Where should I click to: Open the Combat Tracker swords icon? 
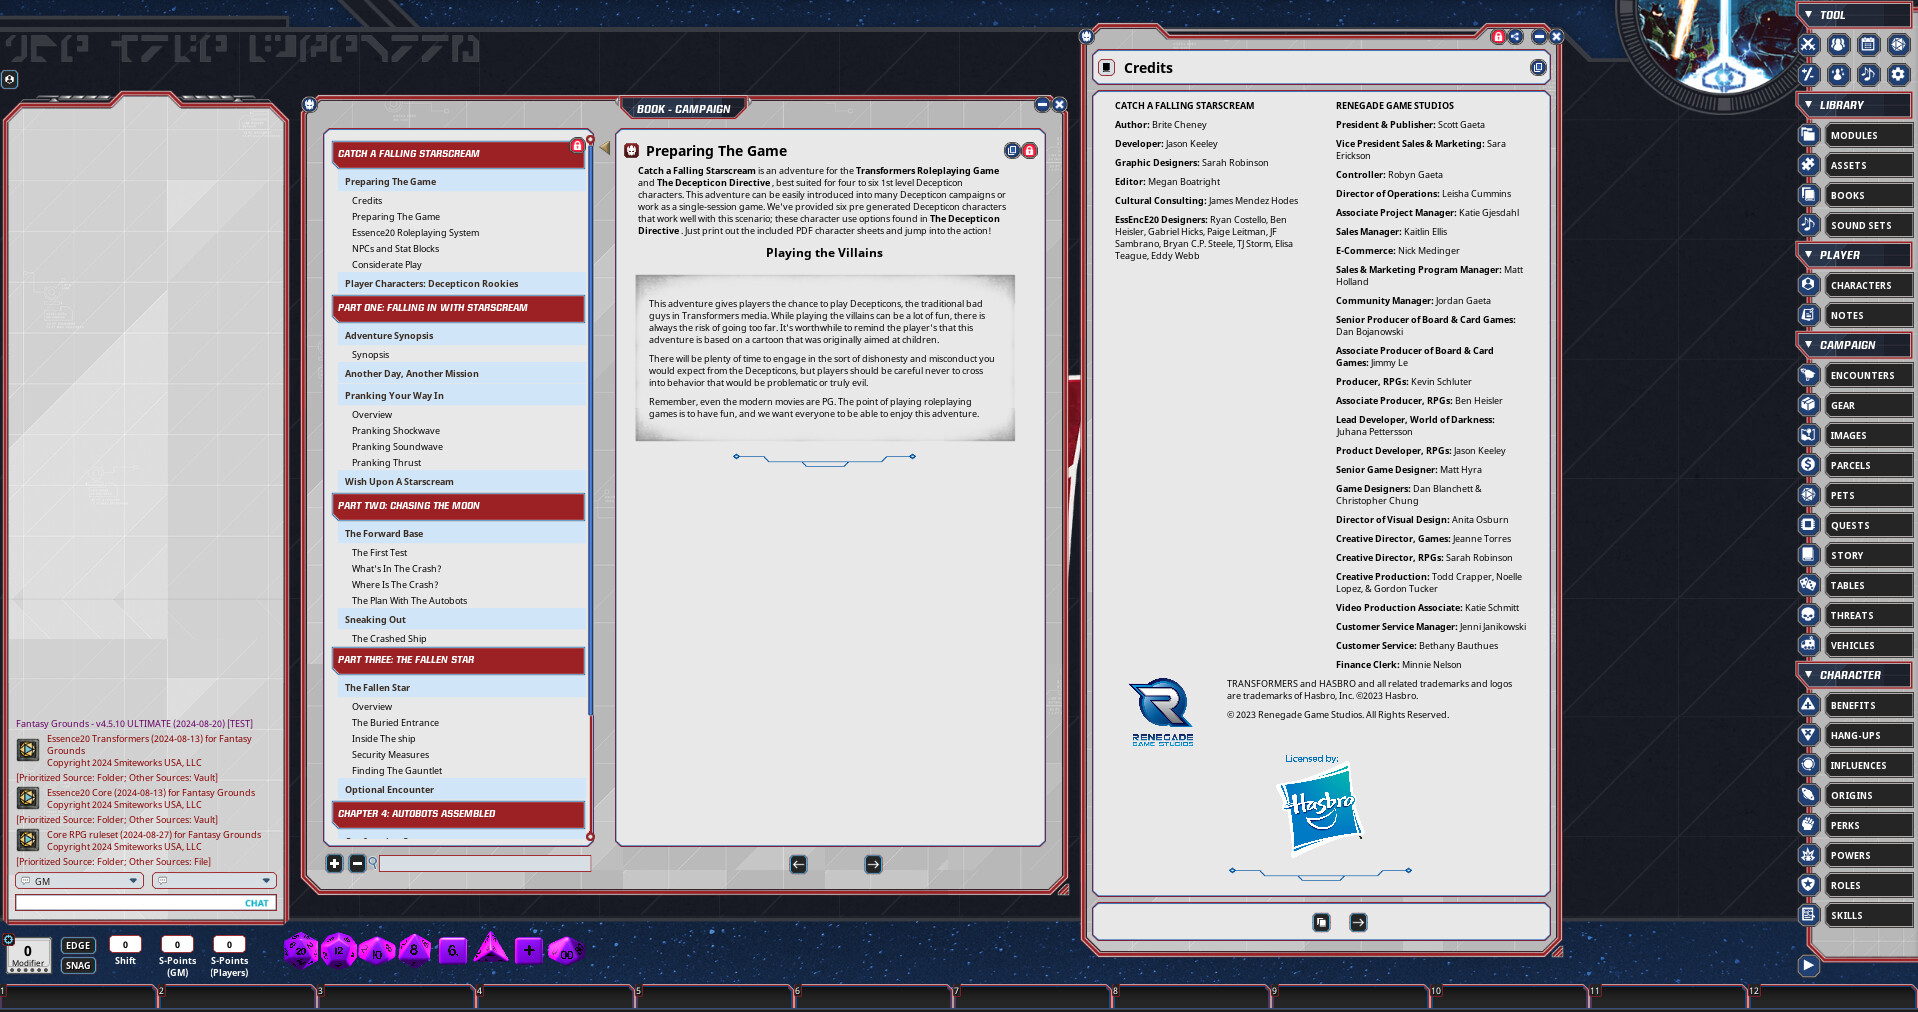tap(1808, 44)
